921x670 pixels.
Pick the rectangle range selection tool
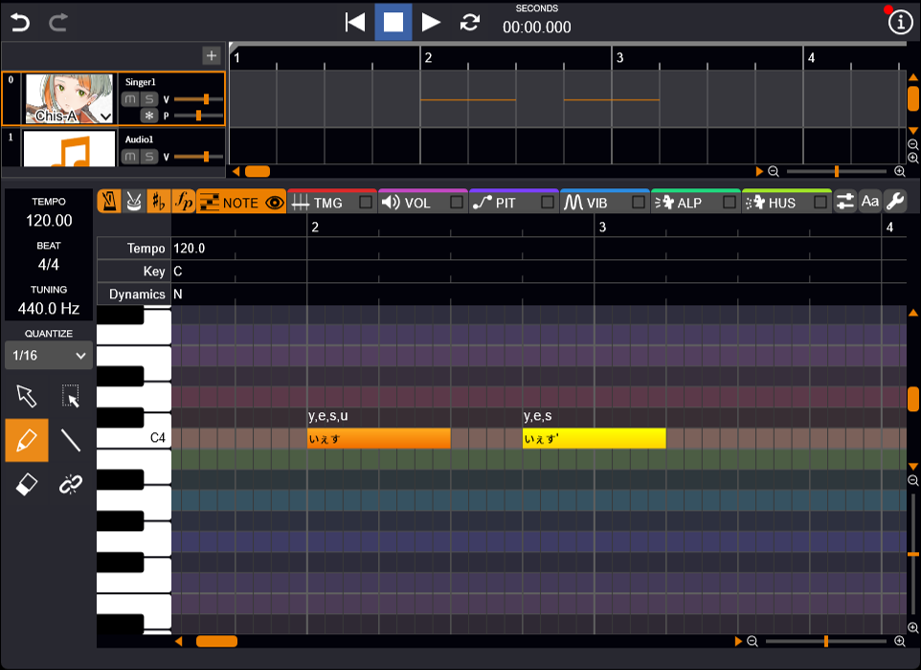pyautogui.click(x=70, y=396)
